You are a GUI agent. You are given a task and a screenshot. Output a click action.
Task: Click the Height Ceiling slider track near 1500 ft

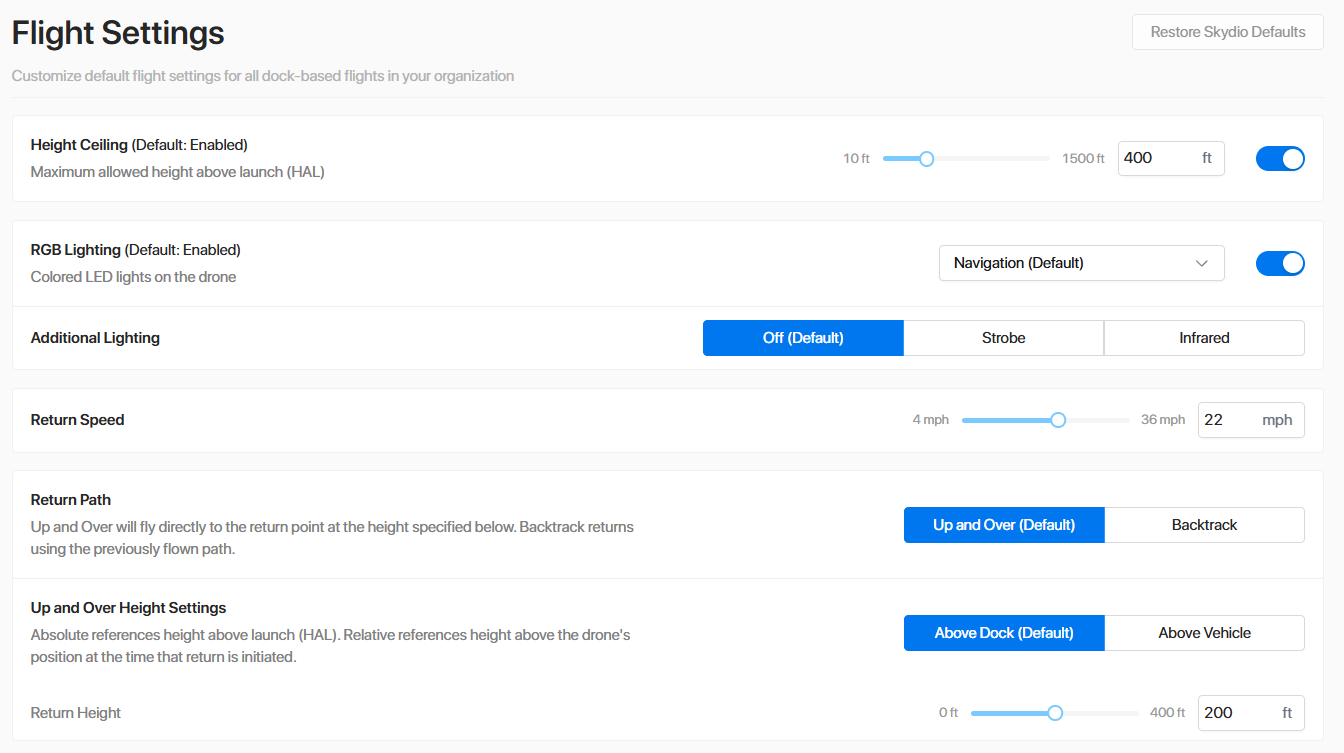(1040, 159)
